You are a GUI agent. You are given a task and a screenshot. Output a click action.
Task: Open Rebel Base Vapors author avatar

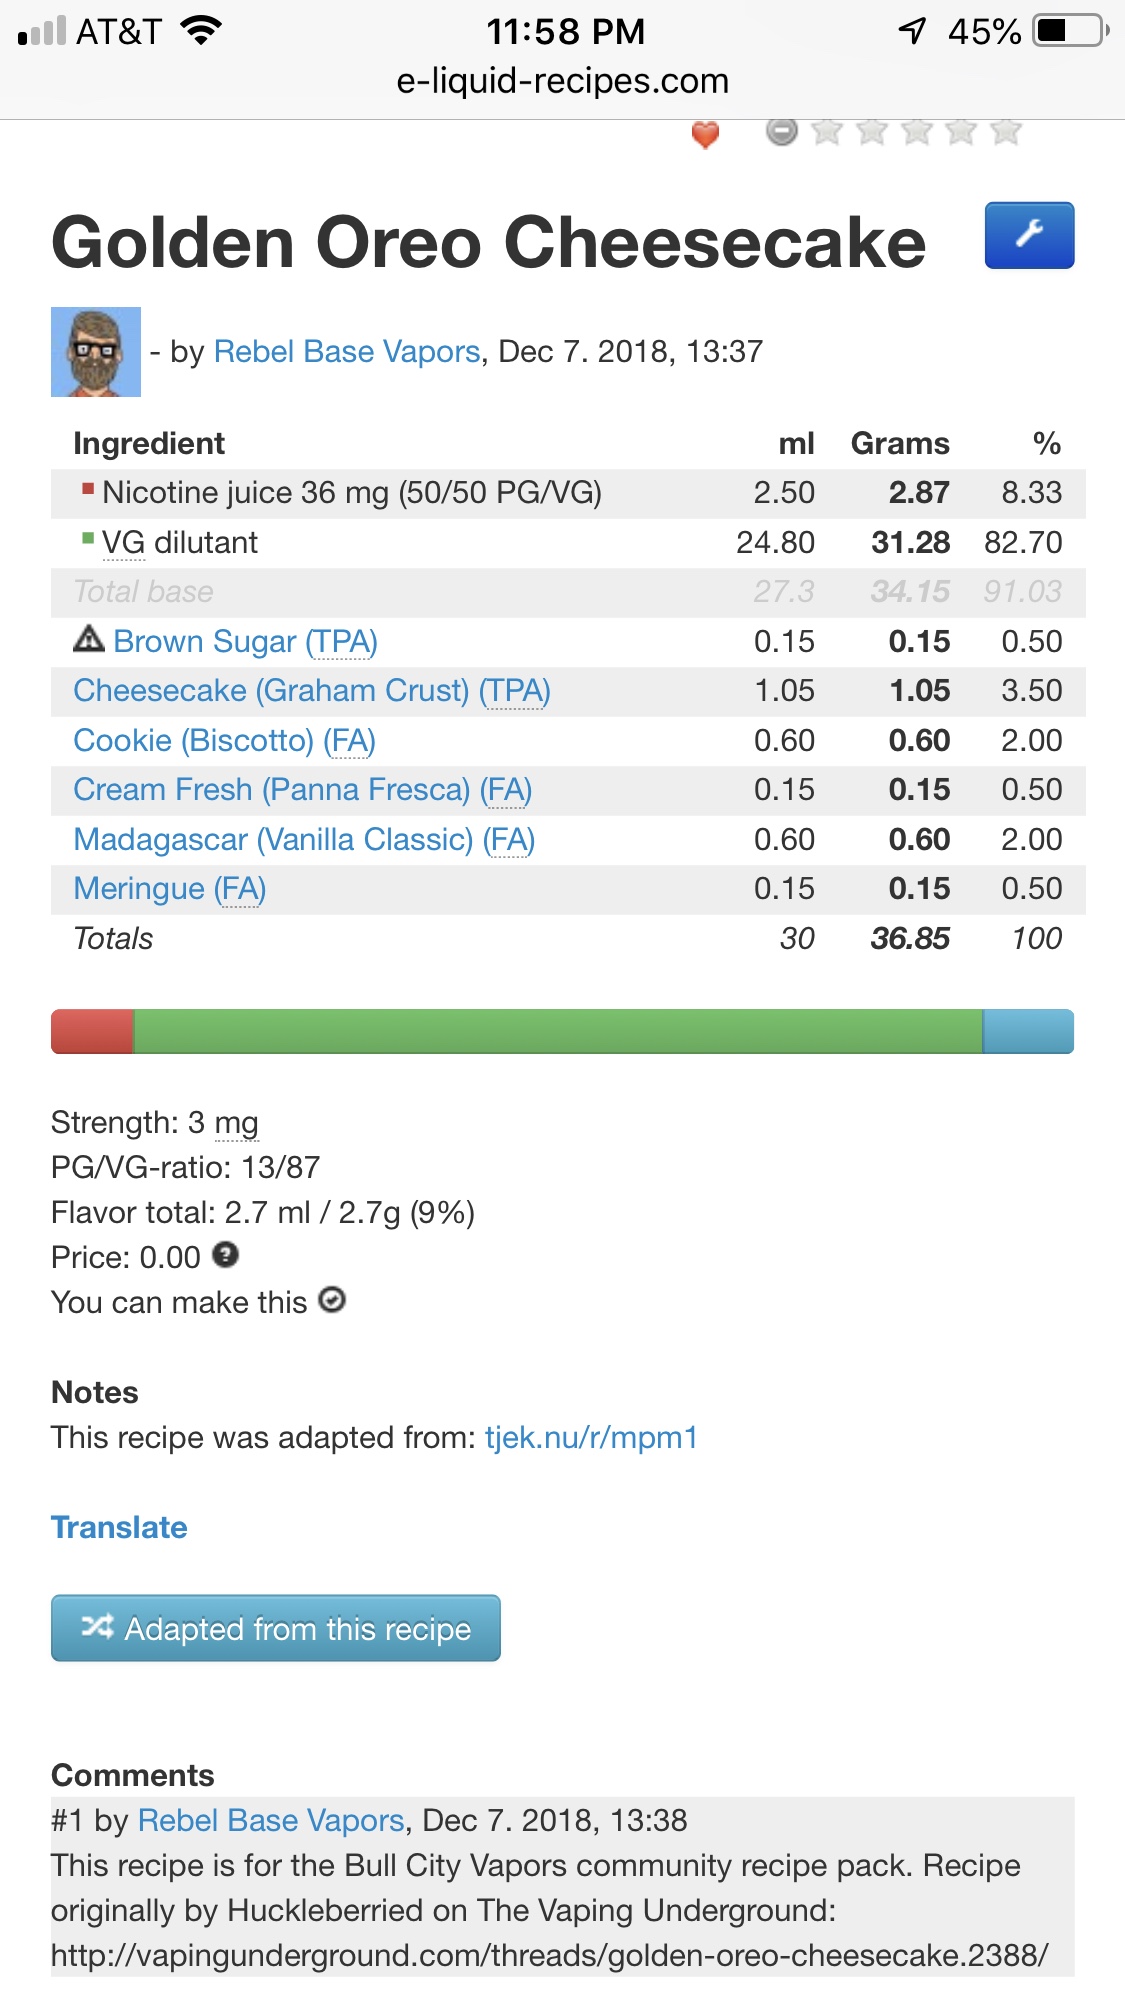96,352
